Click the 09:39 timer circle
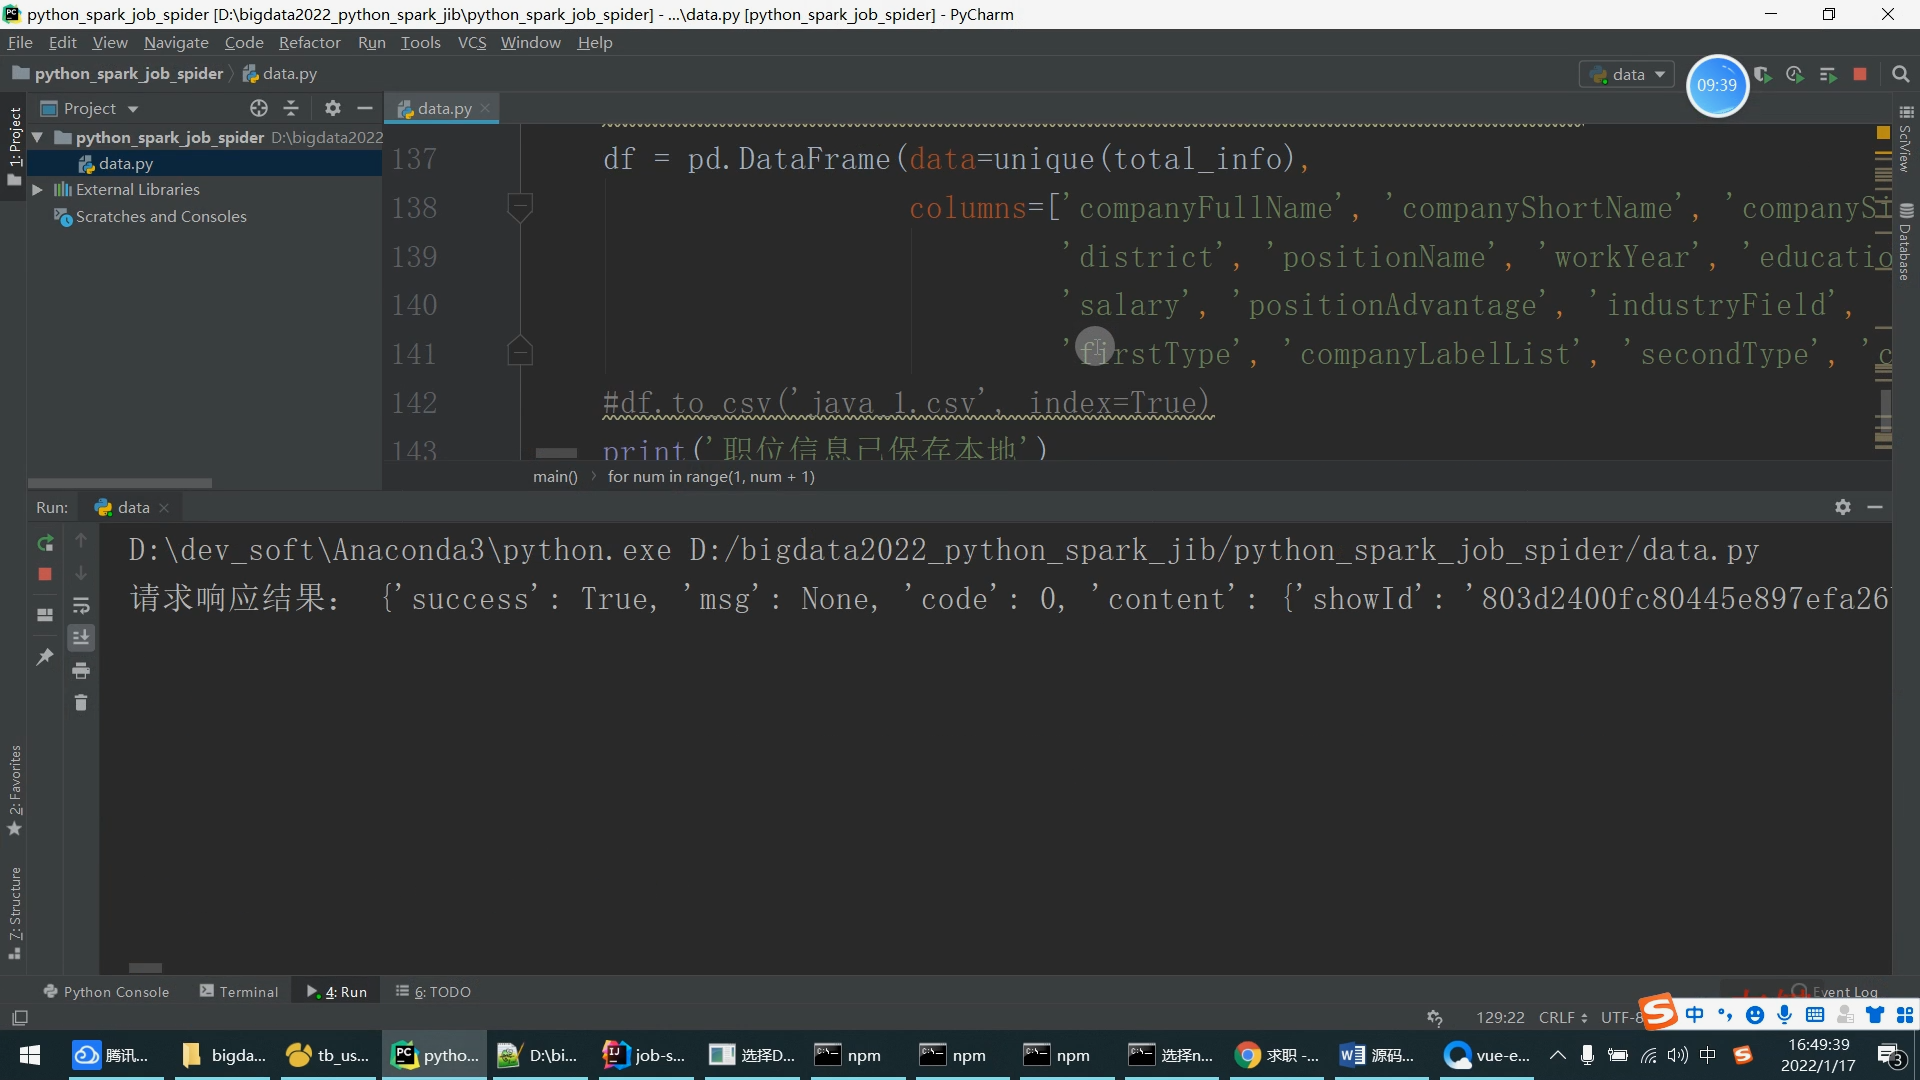This screenshot has height=1080, width=1920. tap(1717, 85)
